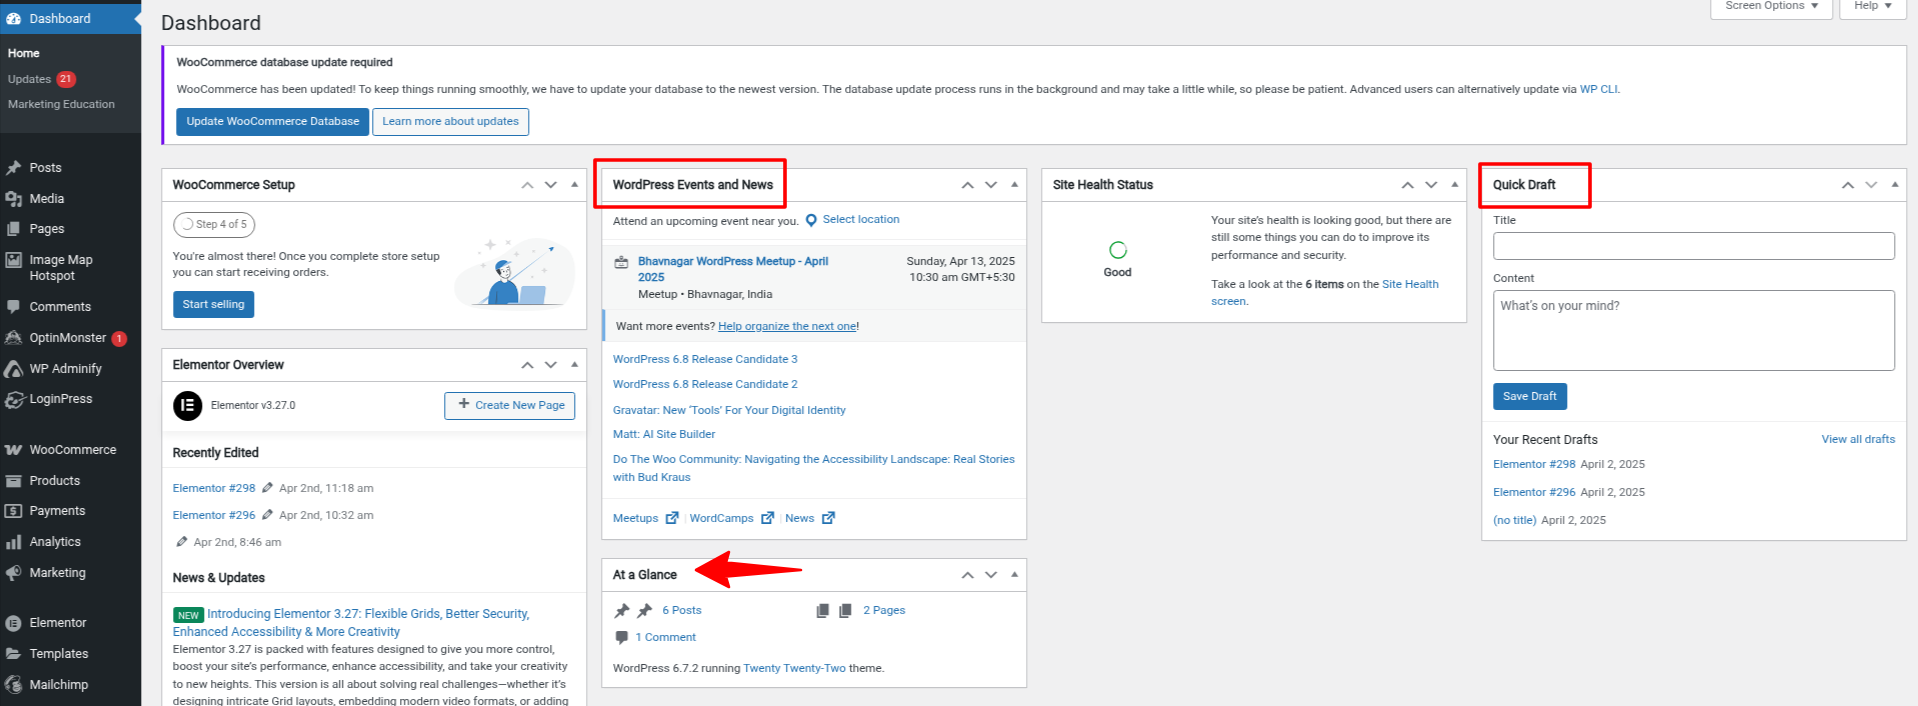Click the Mailchimp icon in sidebar
This screenshot has height=706, width=1918.
pos(14,685)
